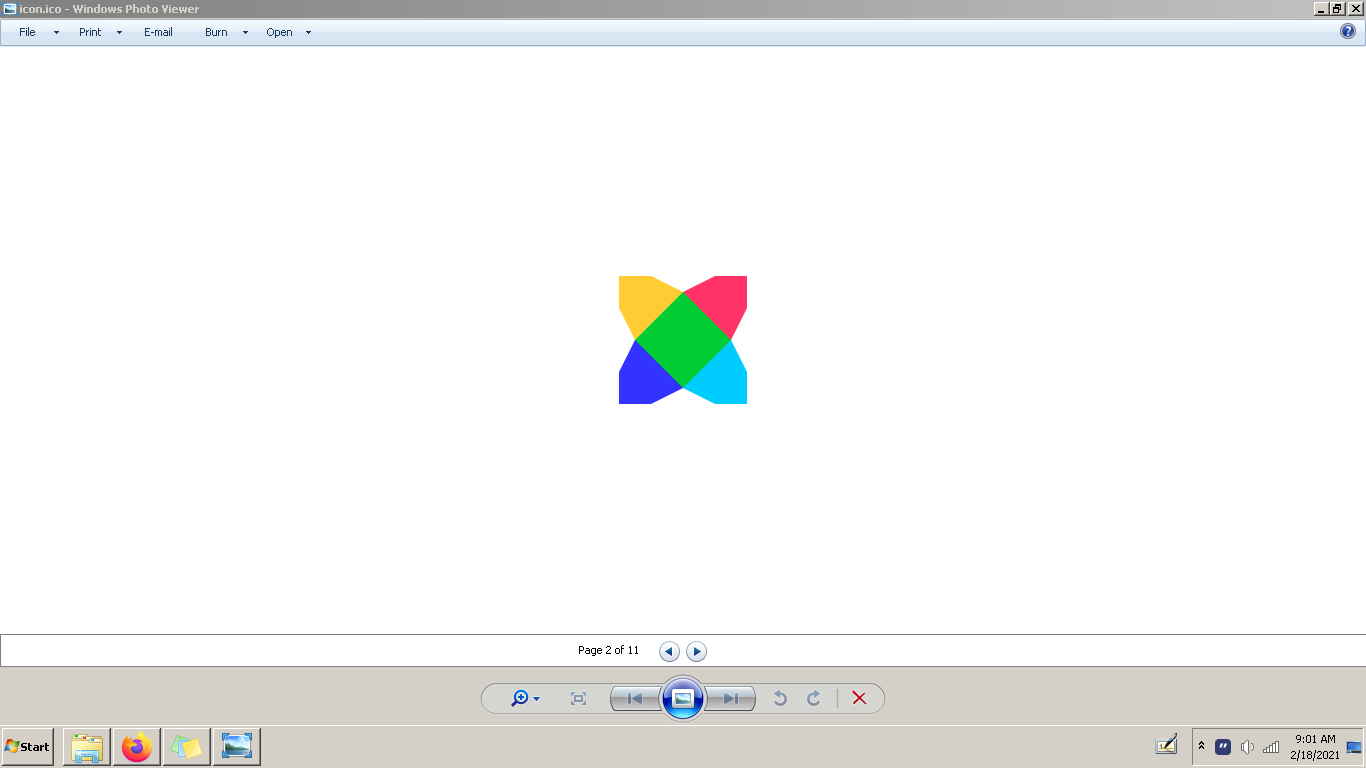
Task: Click the pen input panel tray icon
Action: (1166, 745)
